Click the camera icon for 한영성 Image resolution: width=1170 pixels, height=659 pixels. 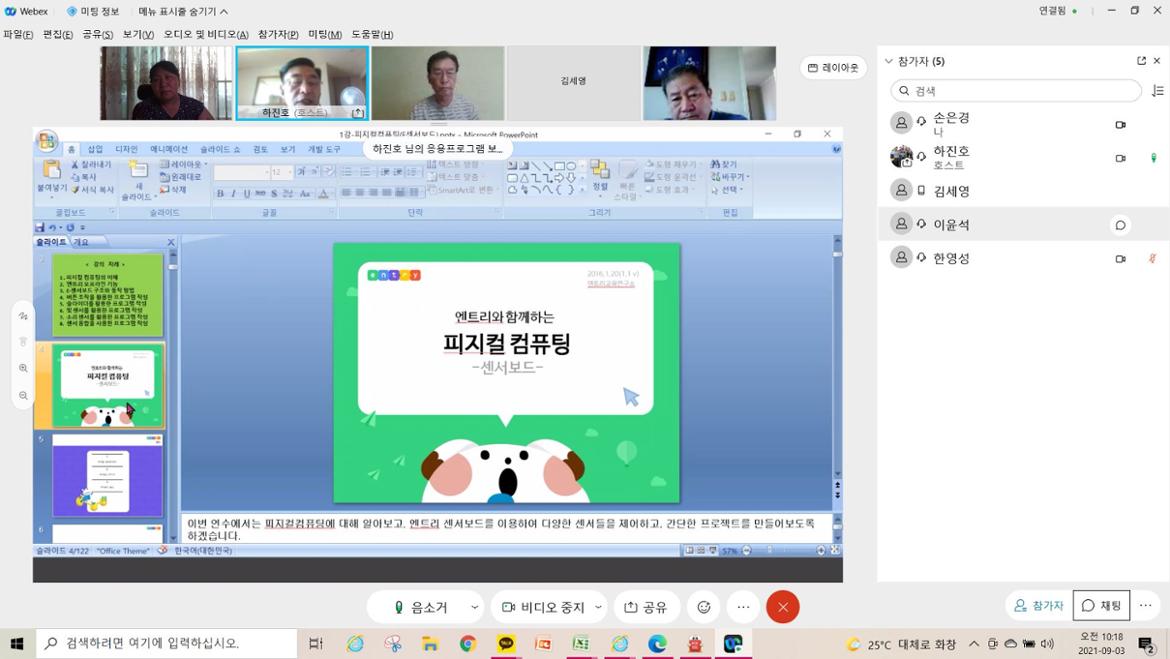pos(1120,258)
